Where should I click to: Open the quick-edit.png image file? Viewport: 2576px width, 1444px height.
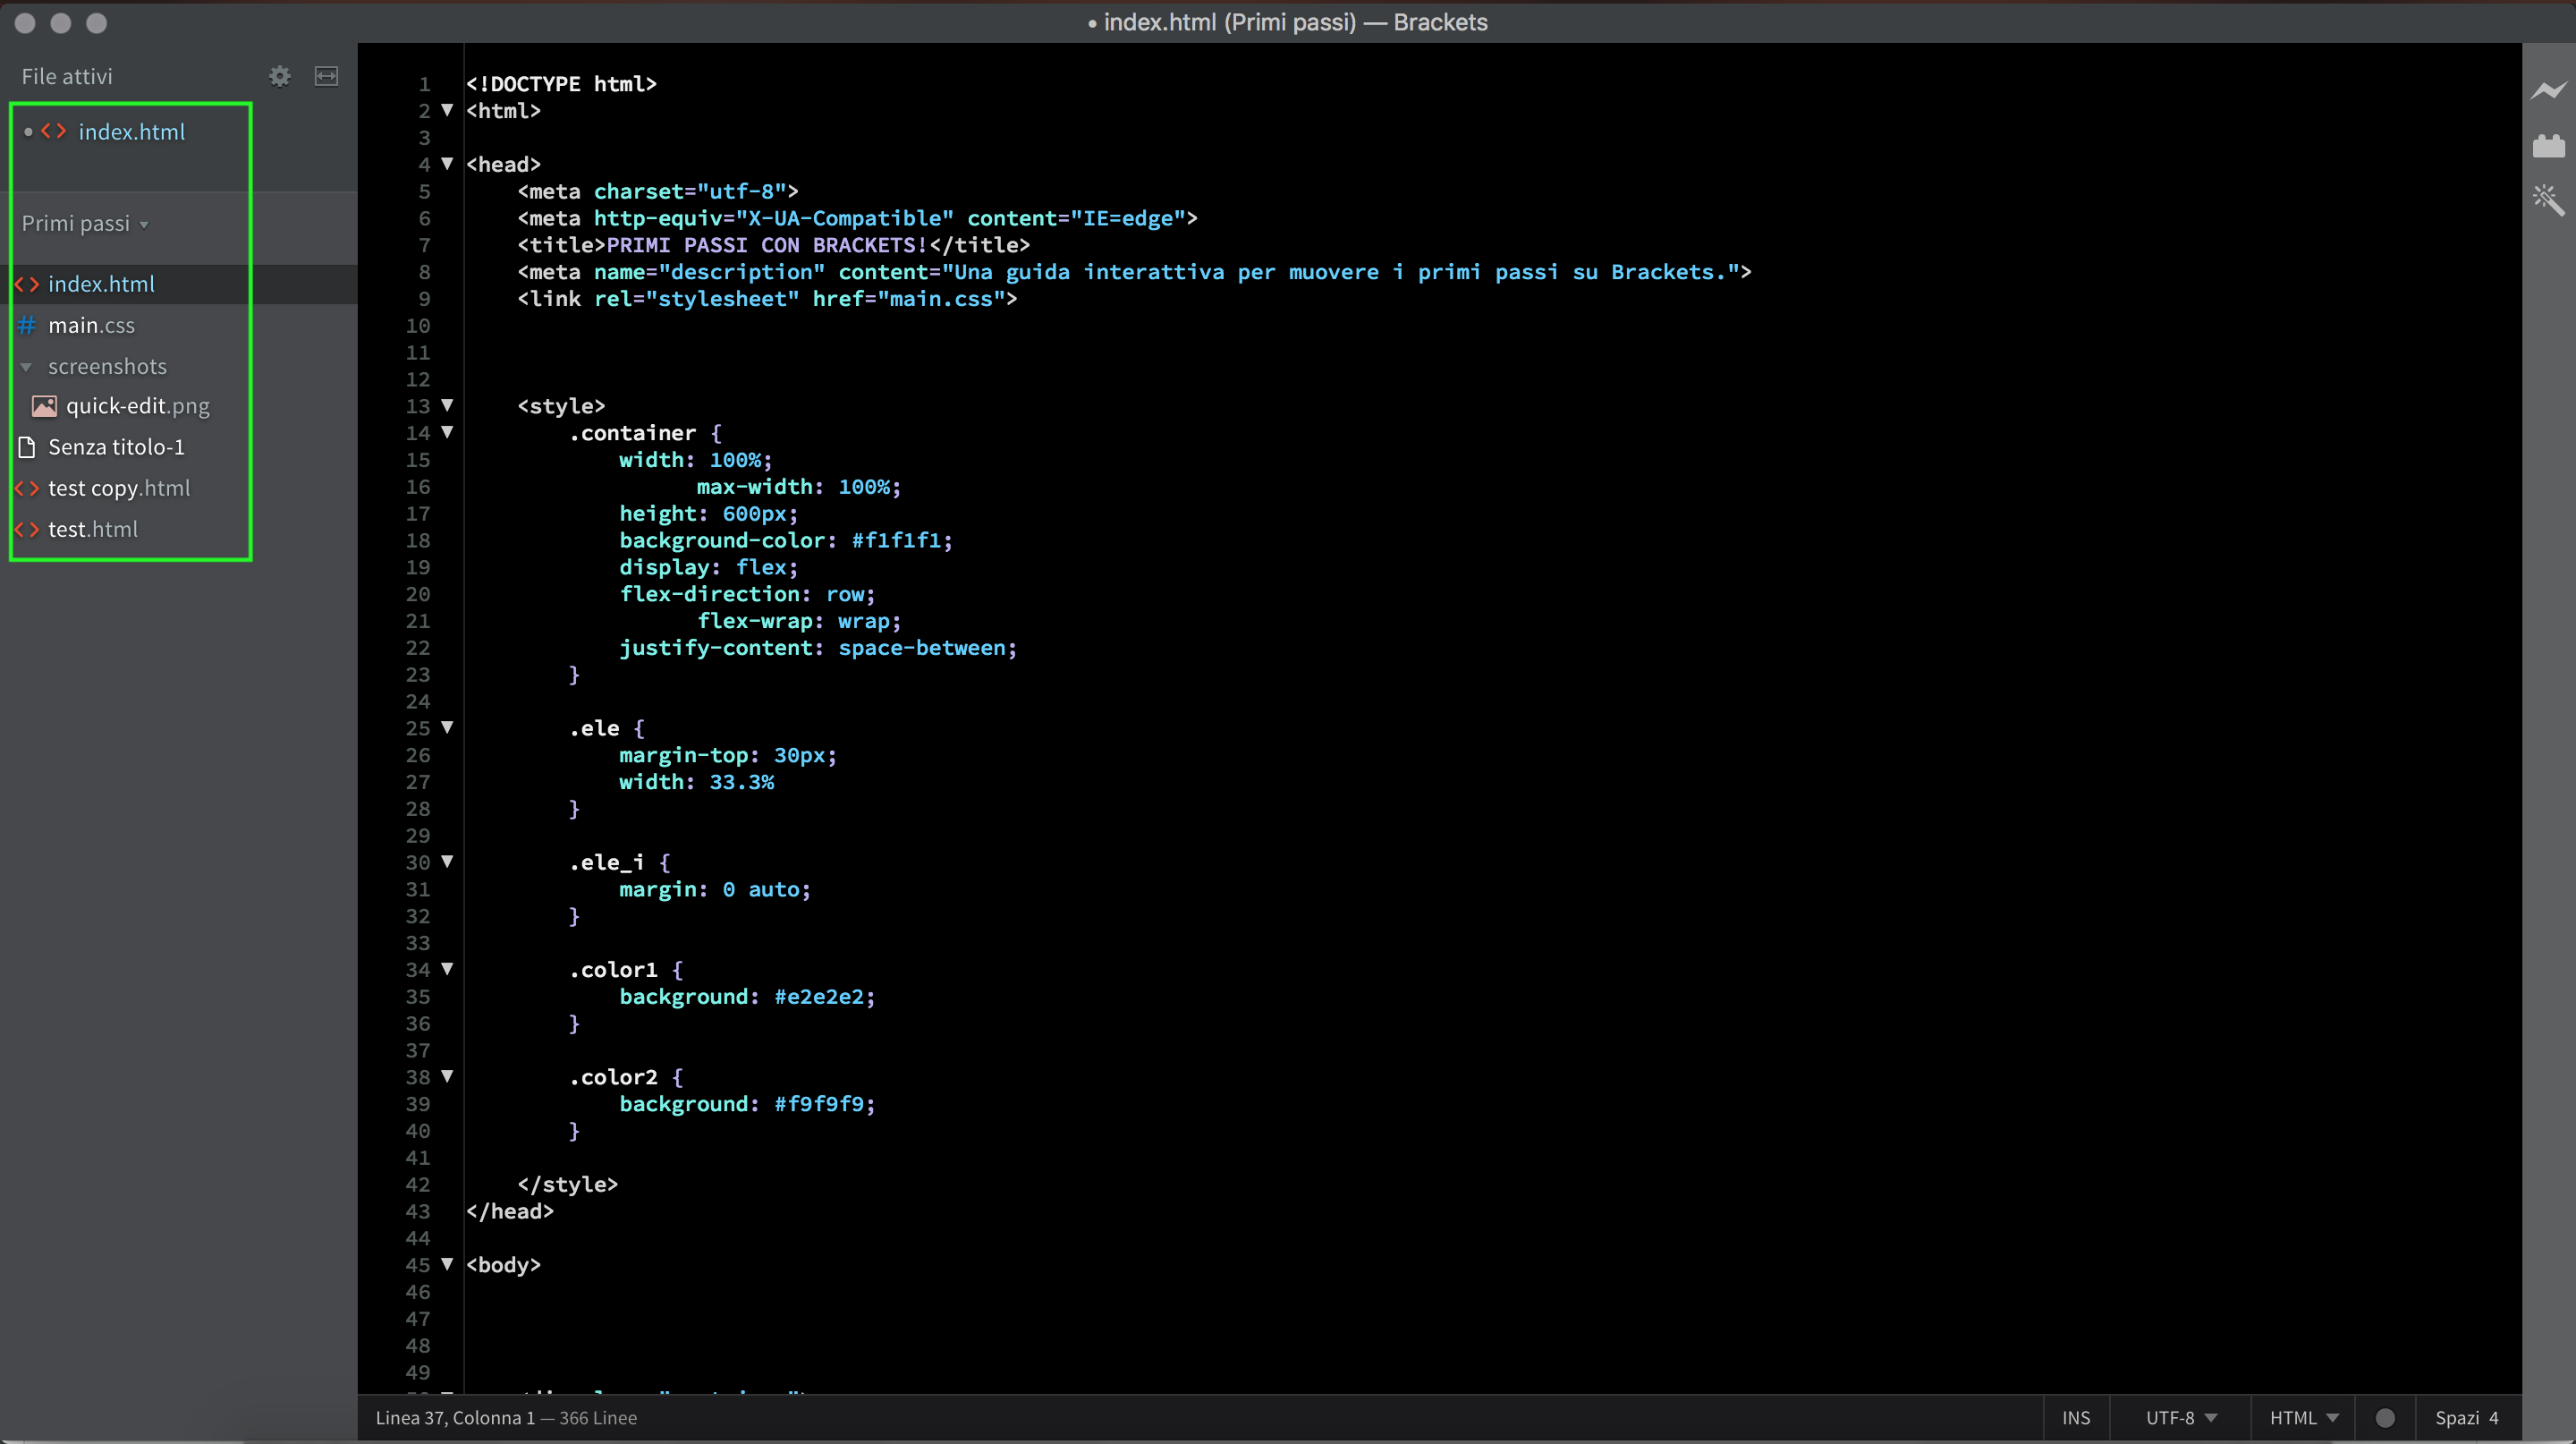[137, 406]
